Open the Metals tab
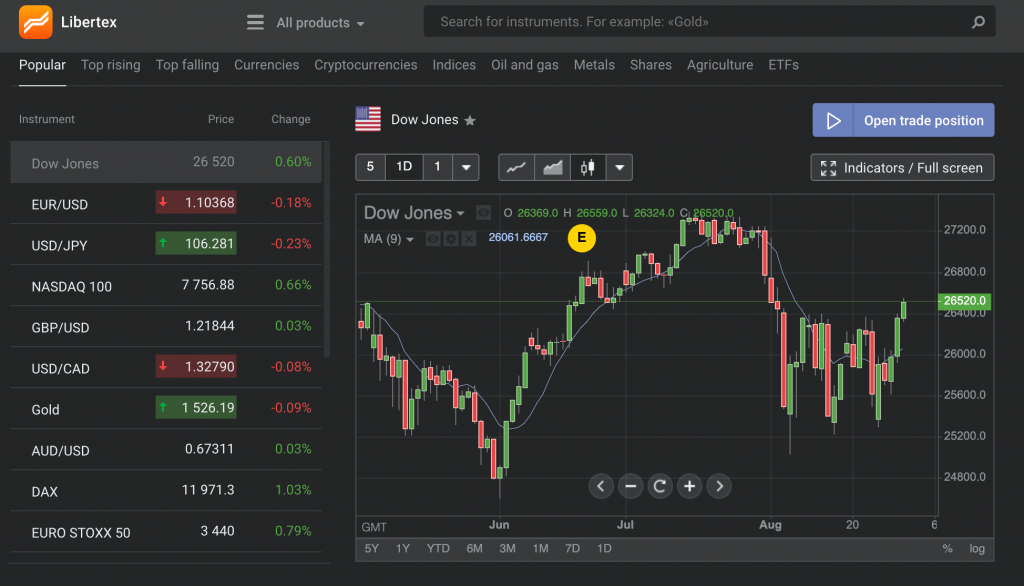 594,65
